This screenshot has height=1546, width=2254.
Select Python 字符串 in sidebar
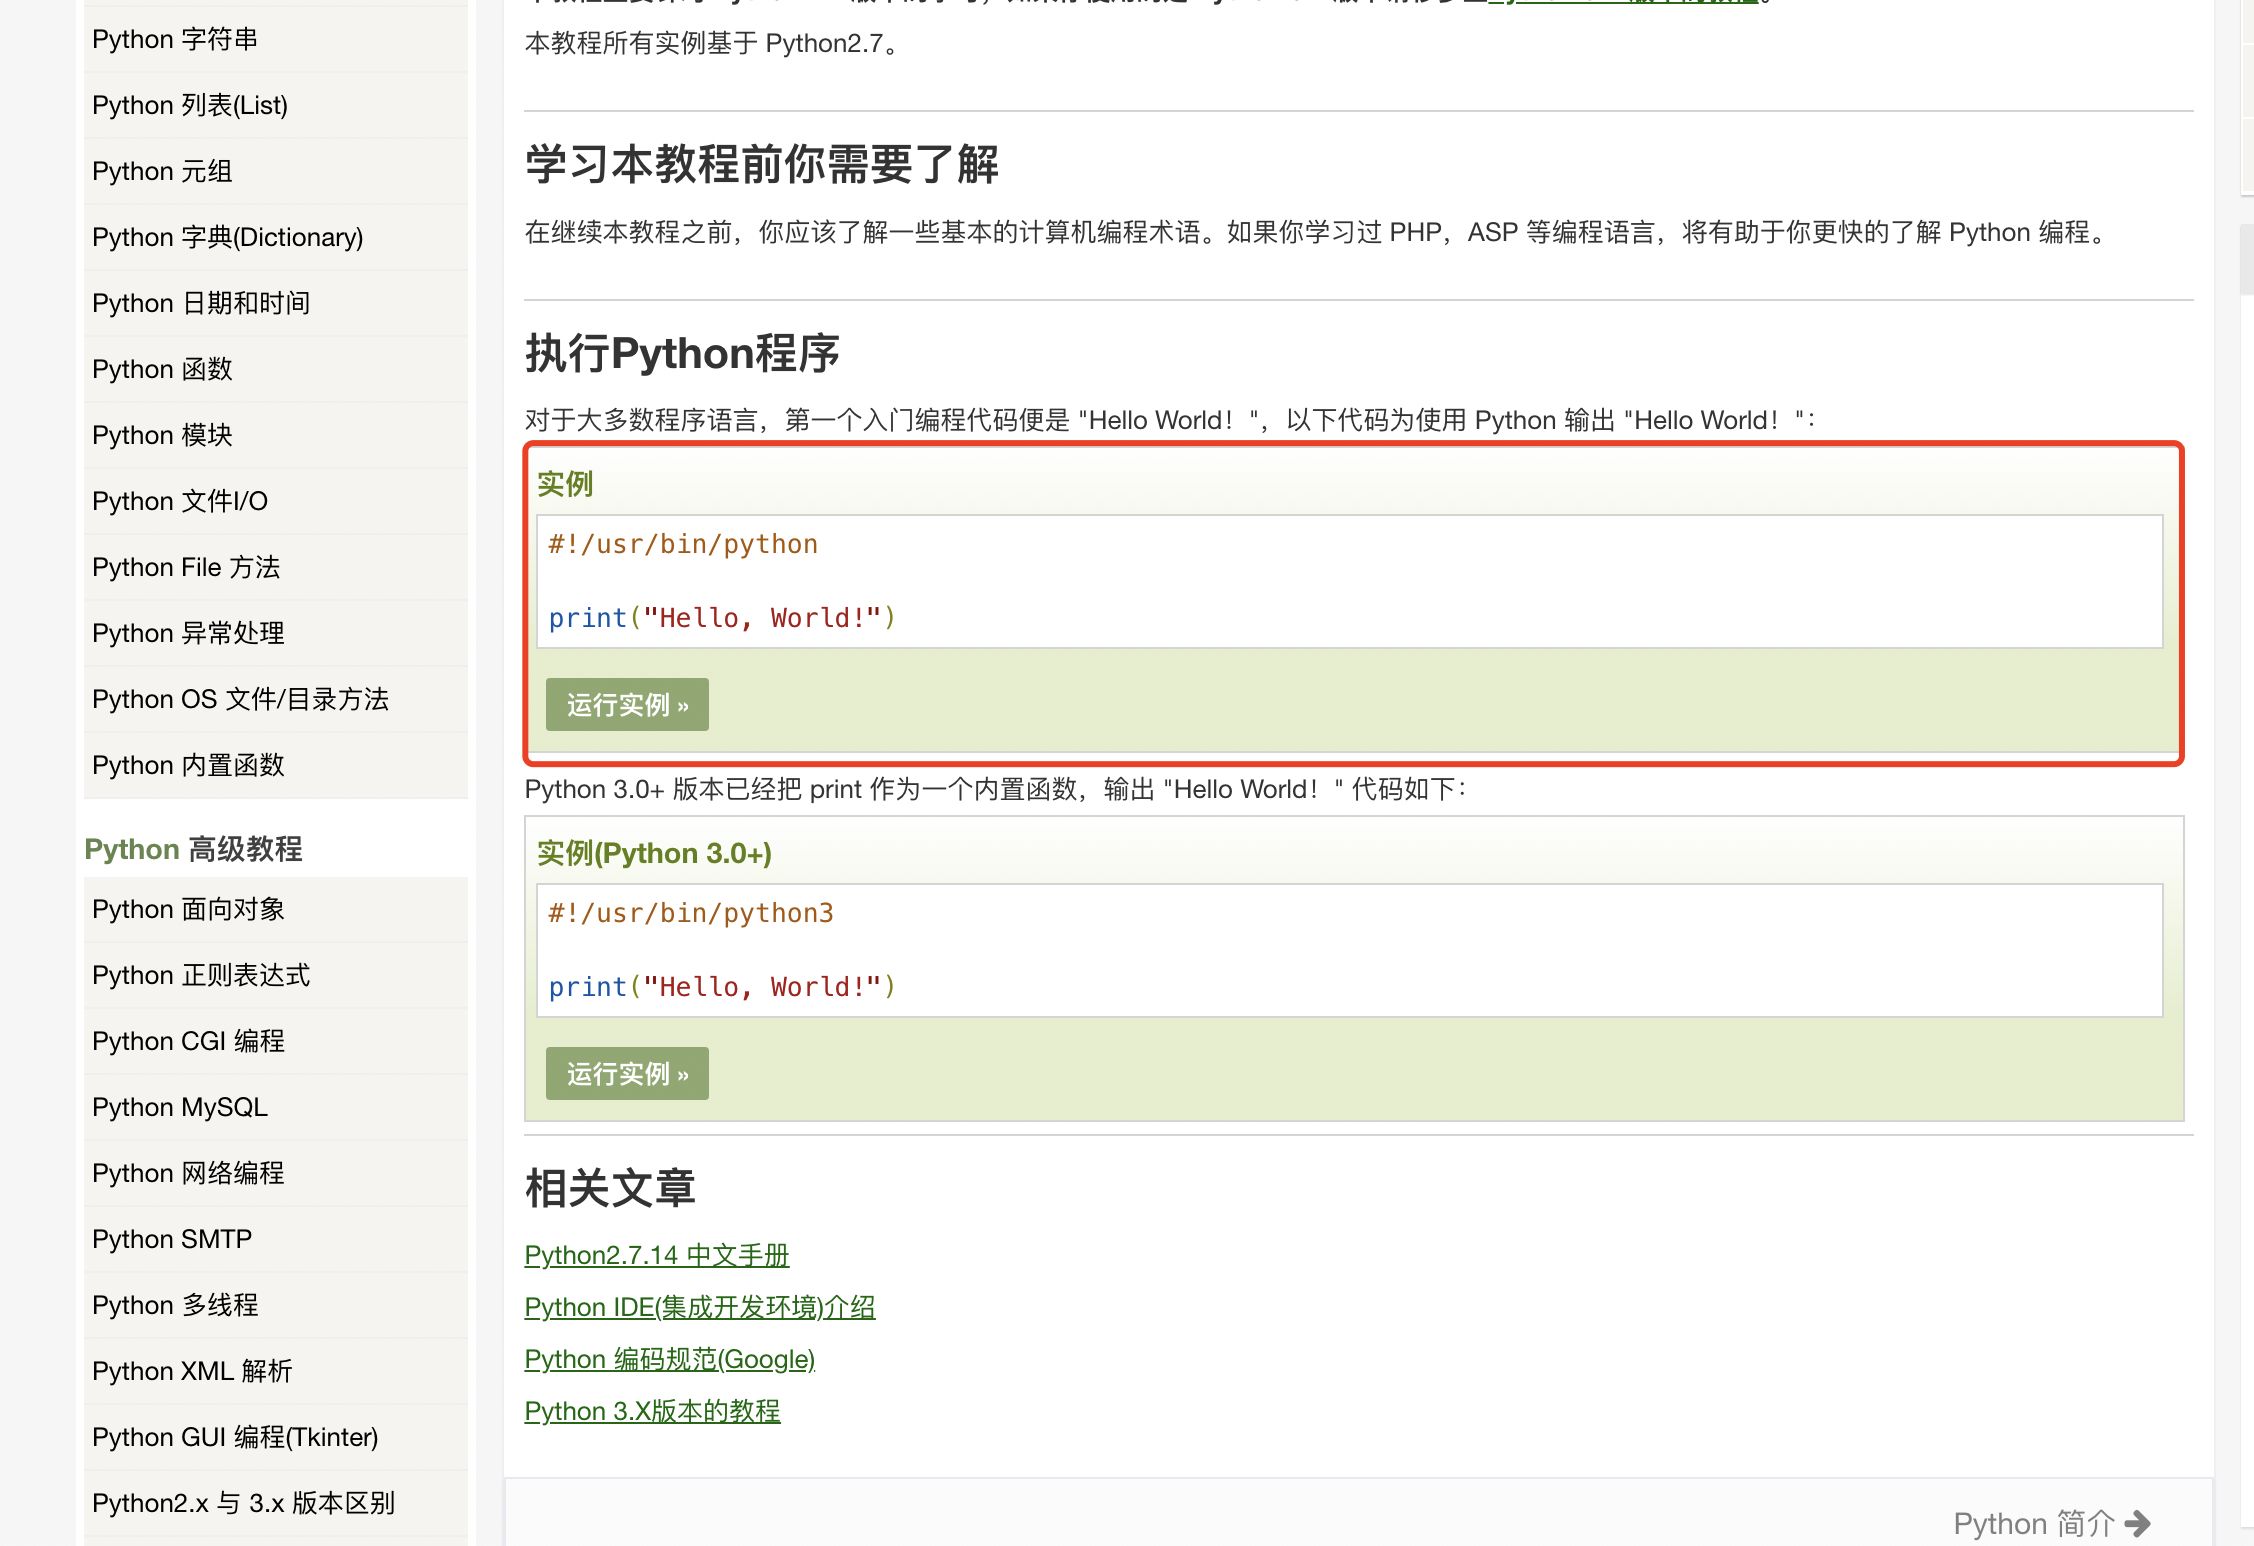pos(175,39)
